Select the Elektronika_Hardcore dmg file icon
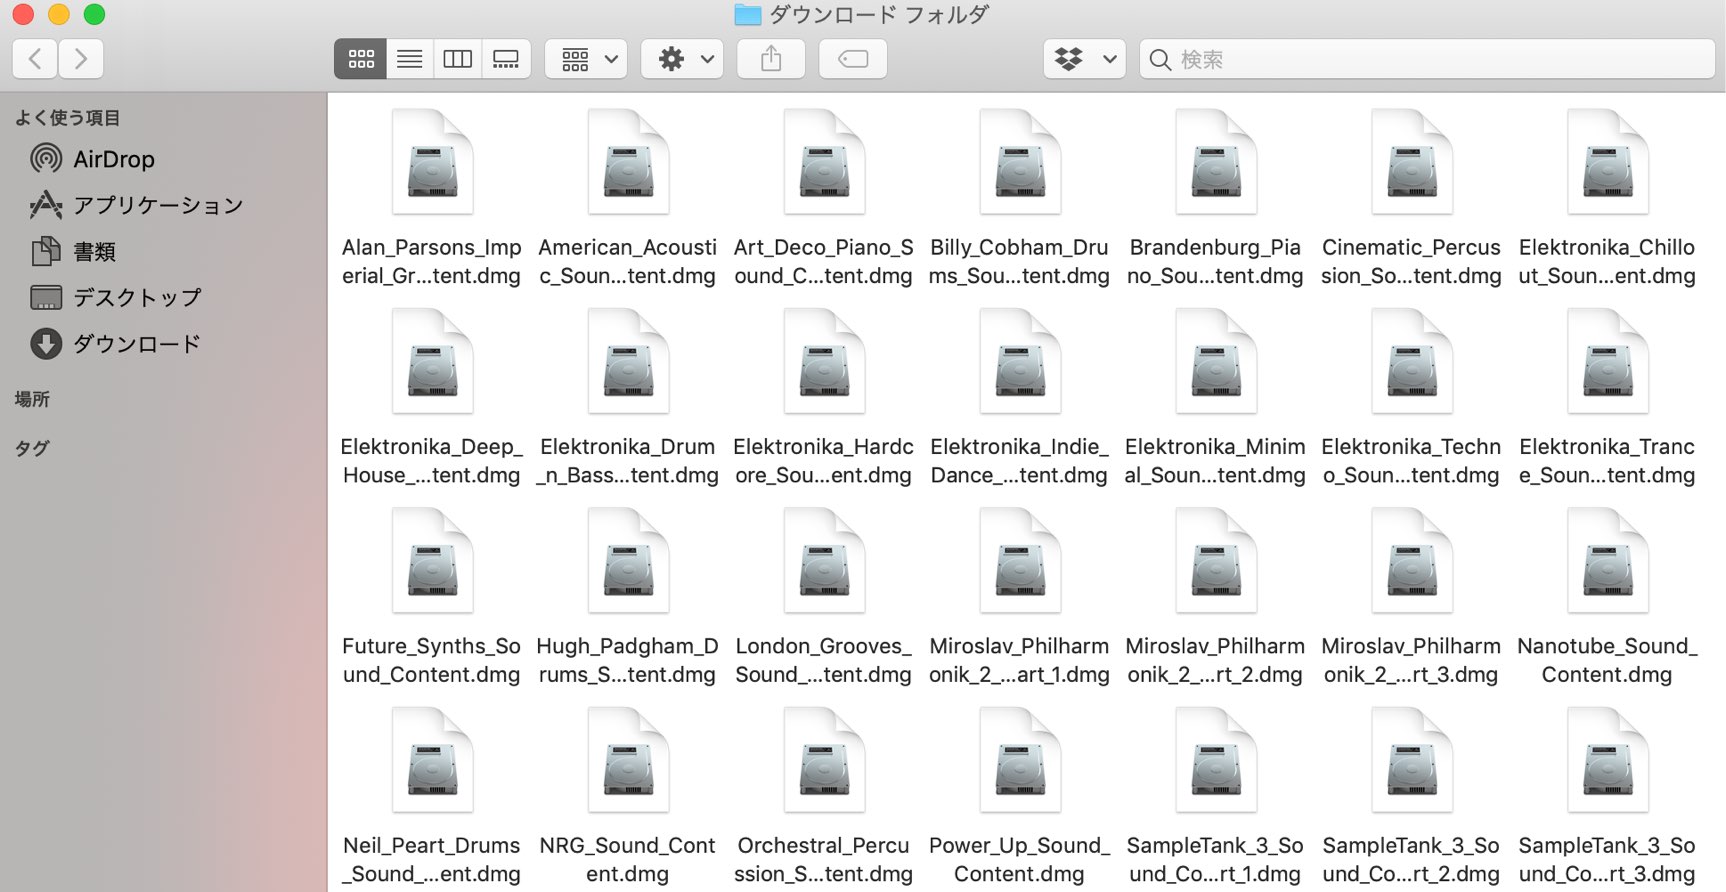 824,361
